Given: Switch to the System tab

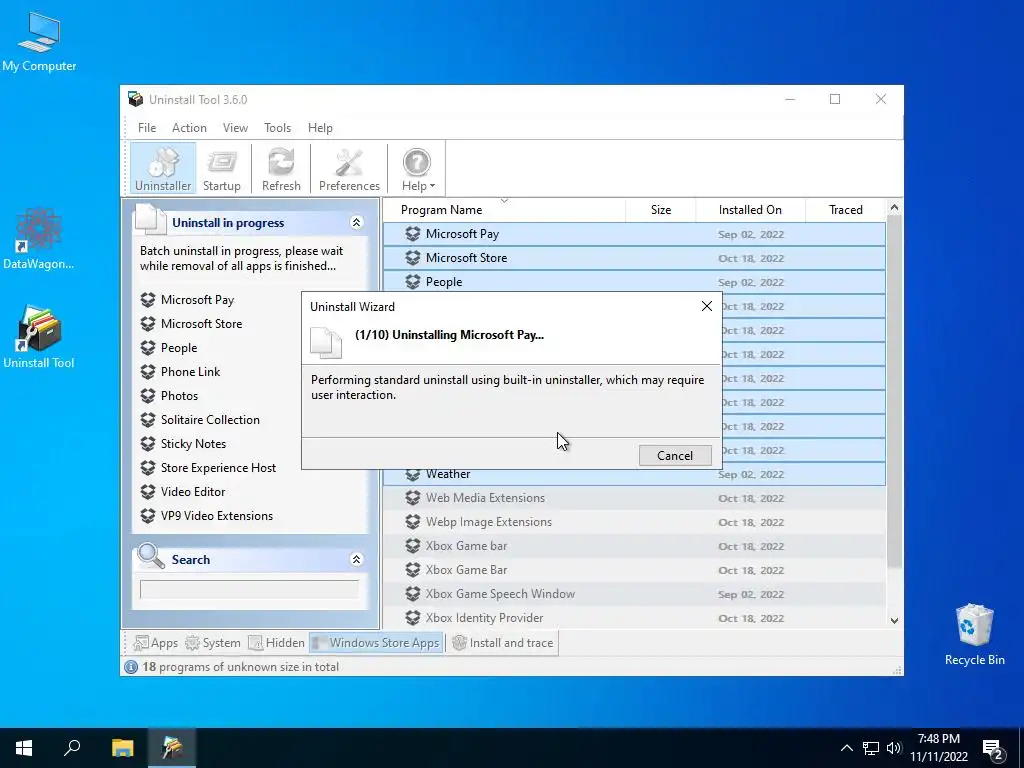Looking at the screenshot, I should pos(213,643).
